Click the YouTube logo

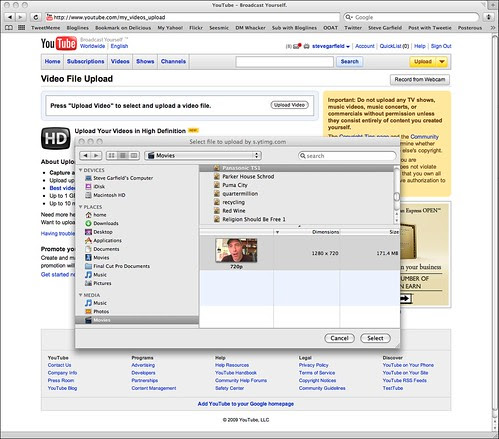pyautogui.click(x=59, y=43)
